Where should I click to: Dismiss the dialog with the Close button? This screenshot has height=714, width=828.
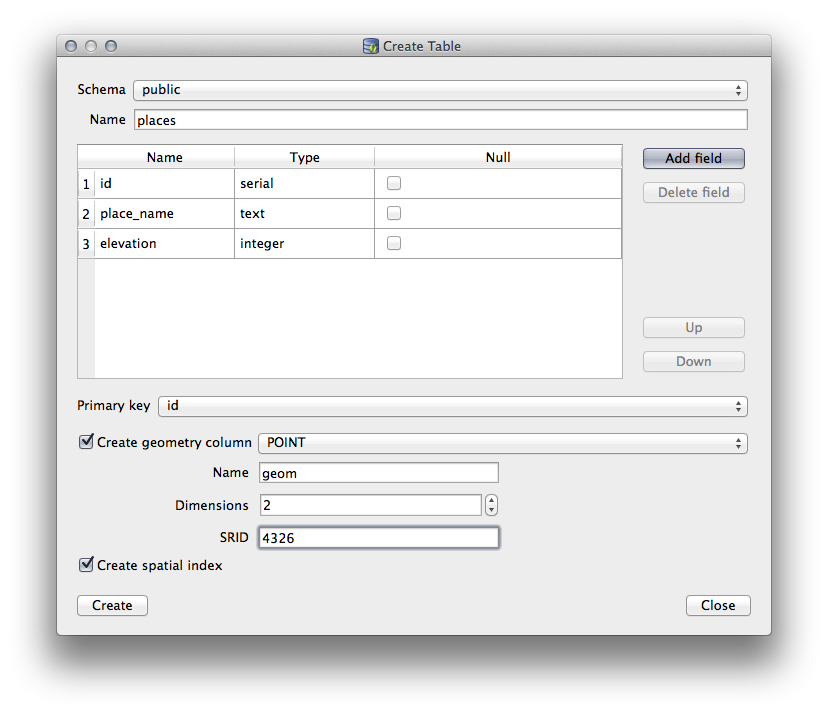(x=718, y=605)
